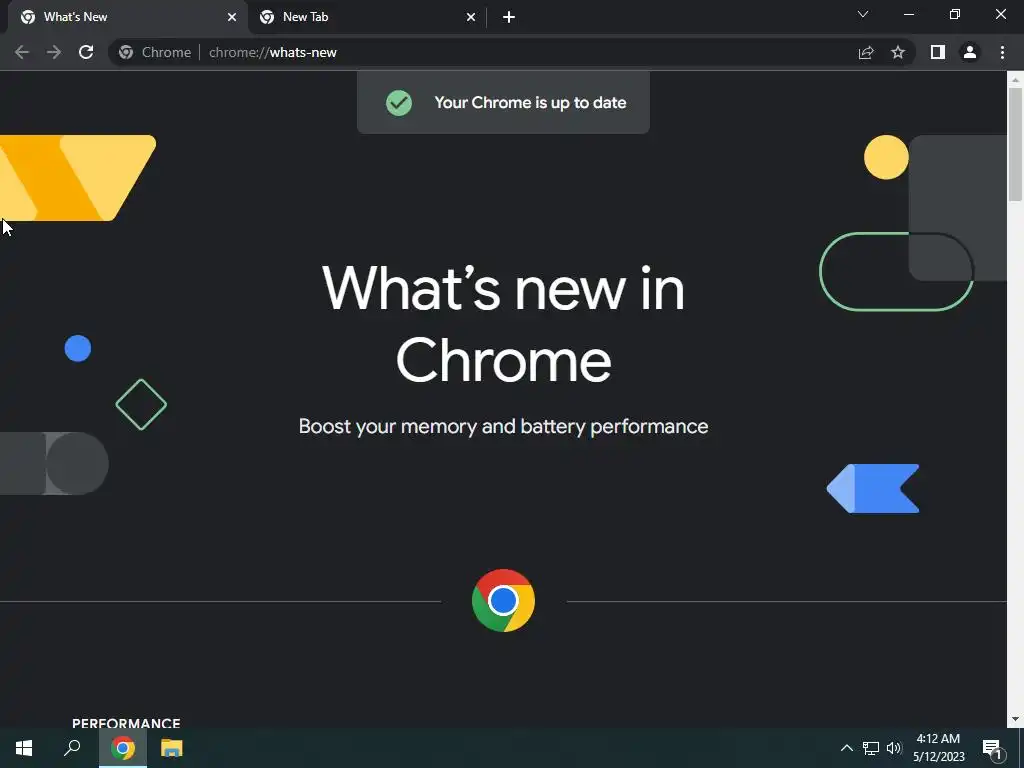1024x768 pixels.
Task: Open the Windows Start menu
Action: point(24,748)
